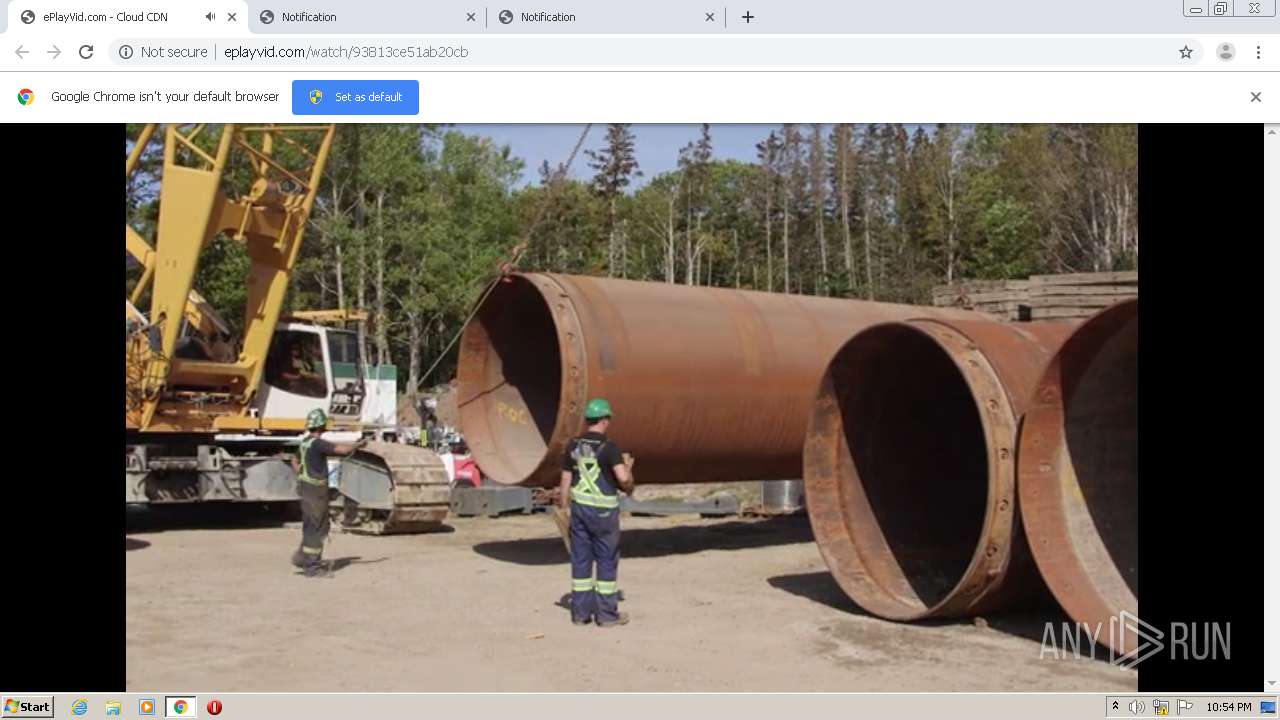
Task: Restore down the Chrome window
Action: tap(1221, 8)
